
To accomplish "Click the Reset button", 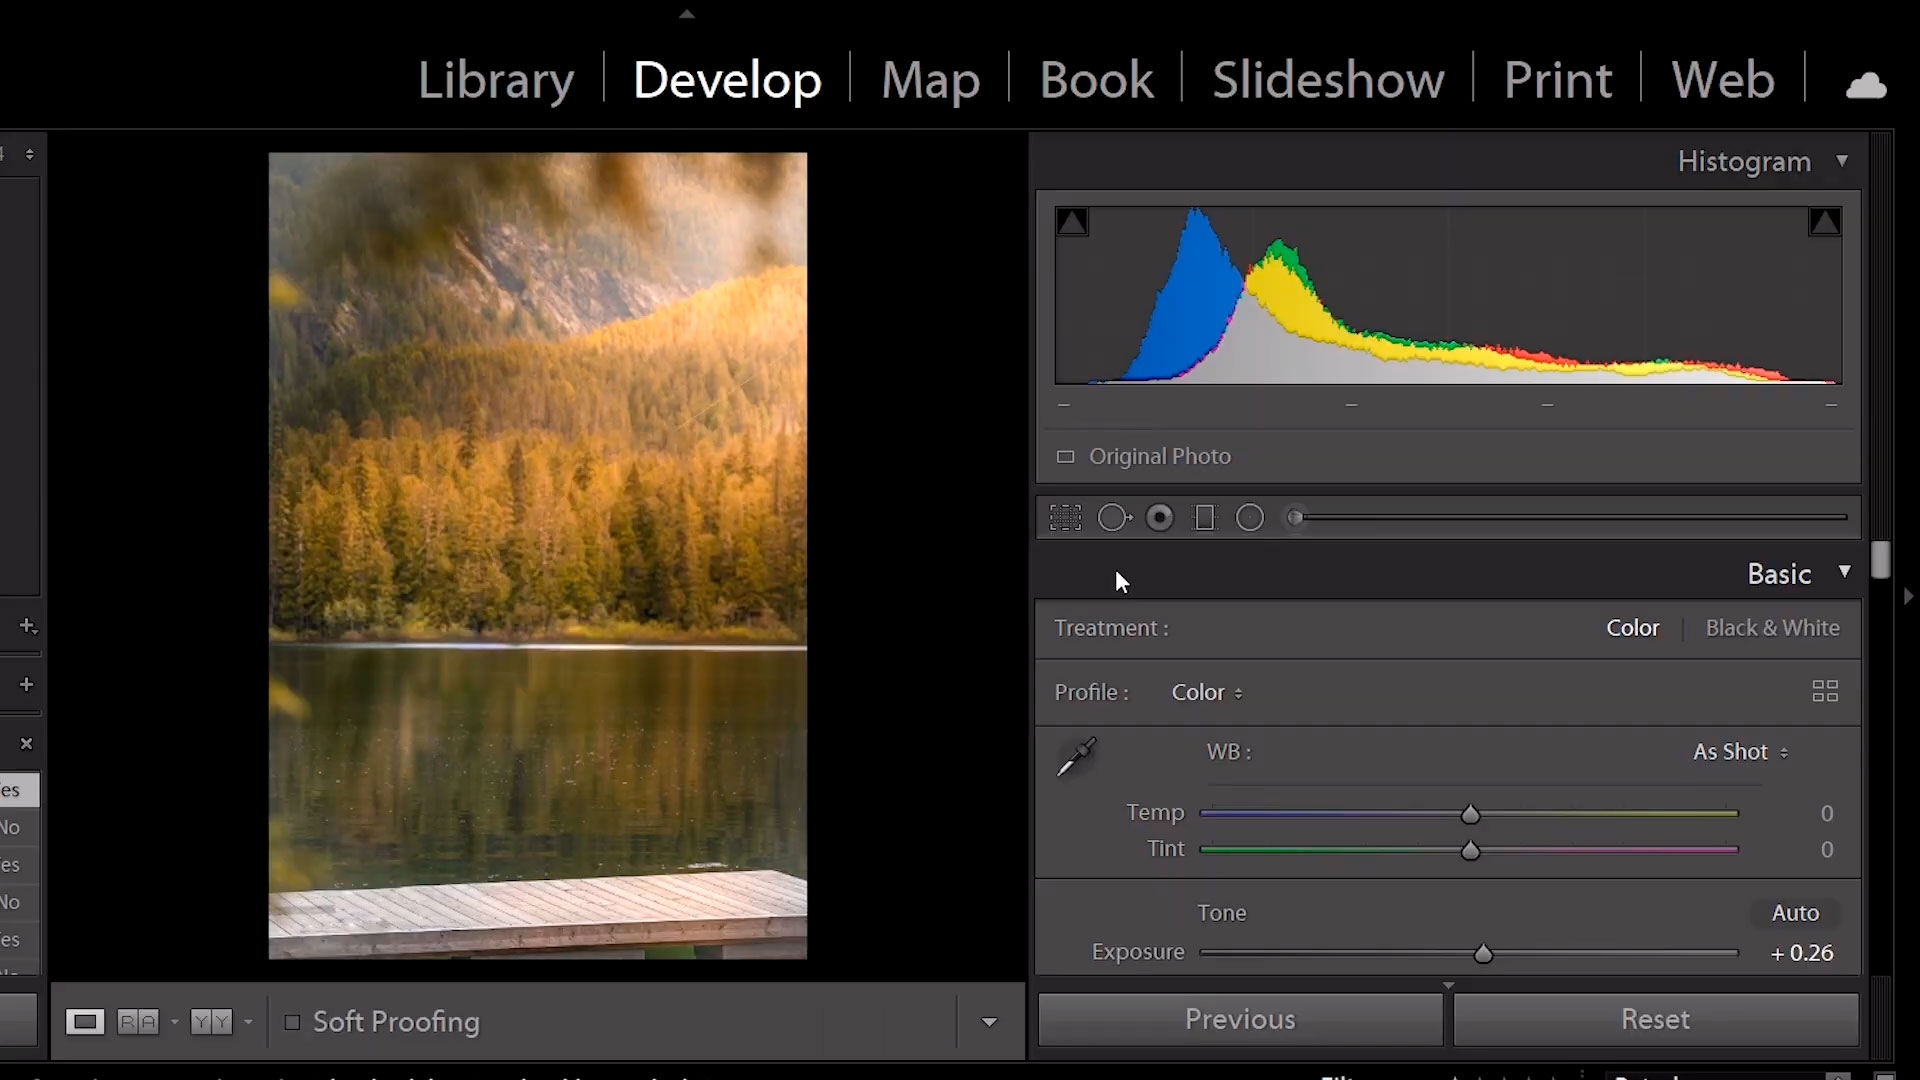I will [1654, 1018].
